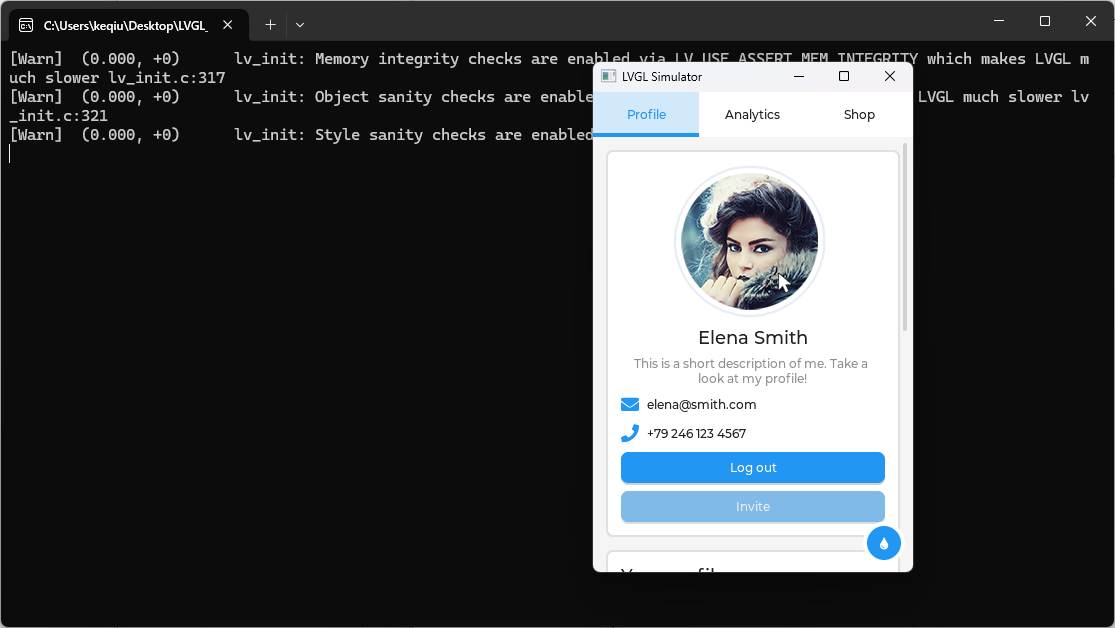
Task: Select the Shop tab
Action: (x=859, y=114)
